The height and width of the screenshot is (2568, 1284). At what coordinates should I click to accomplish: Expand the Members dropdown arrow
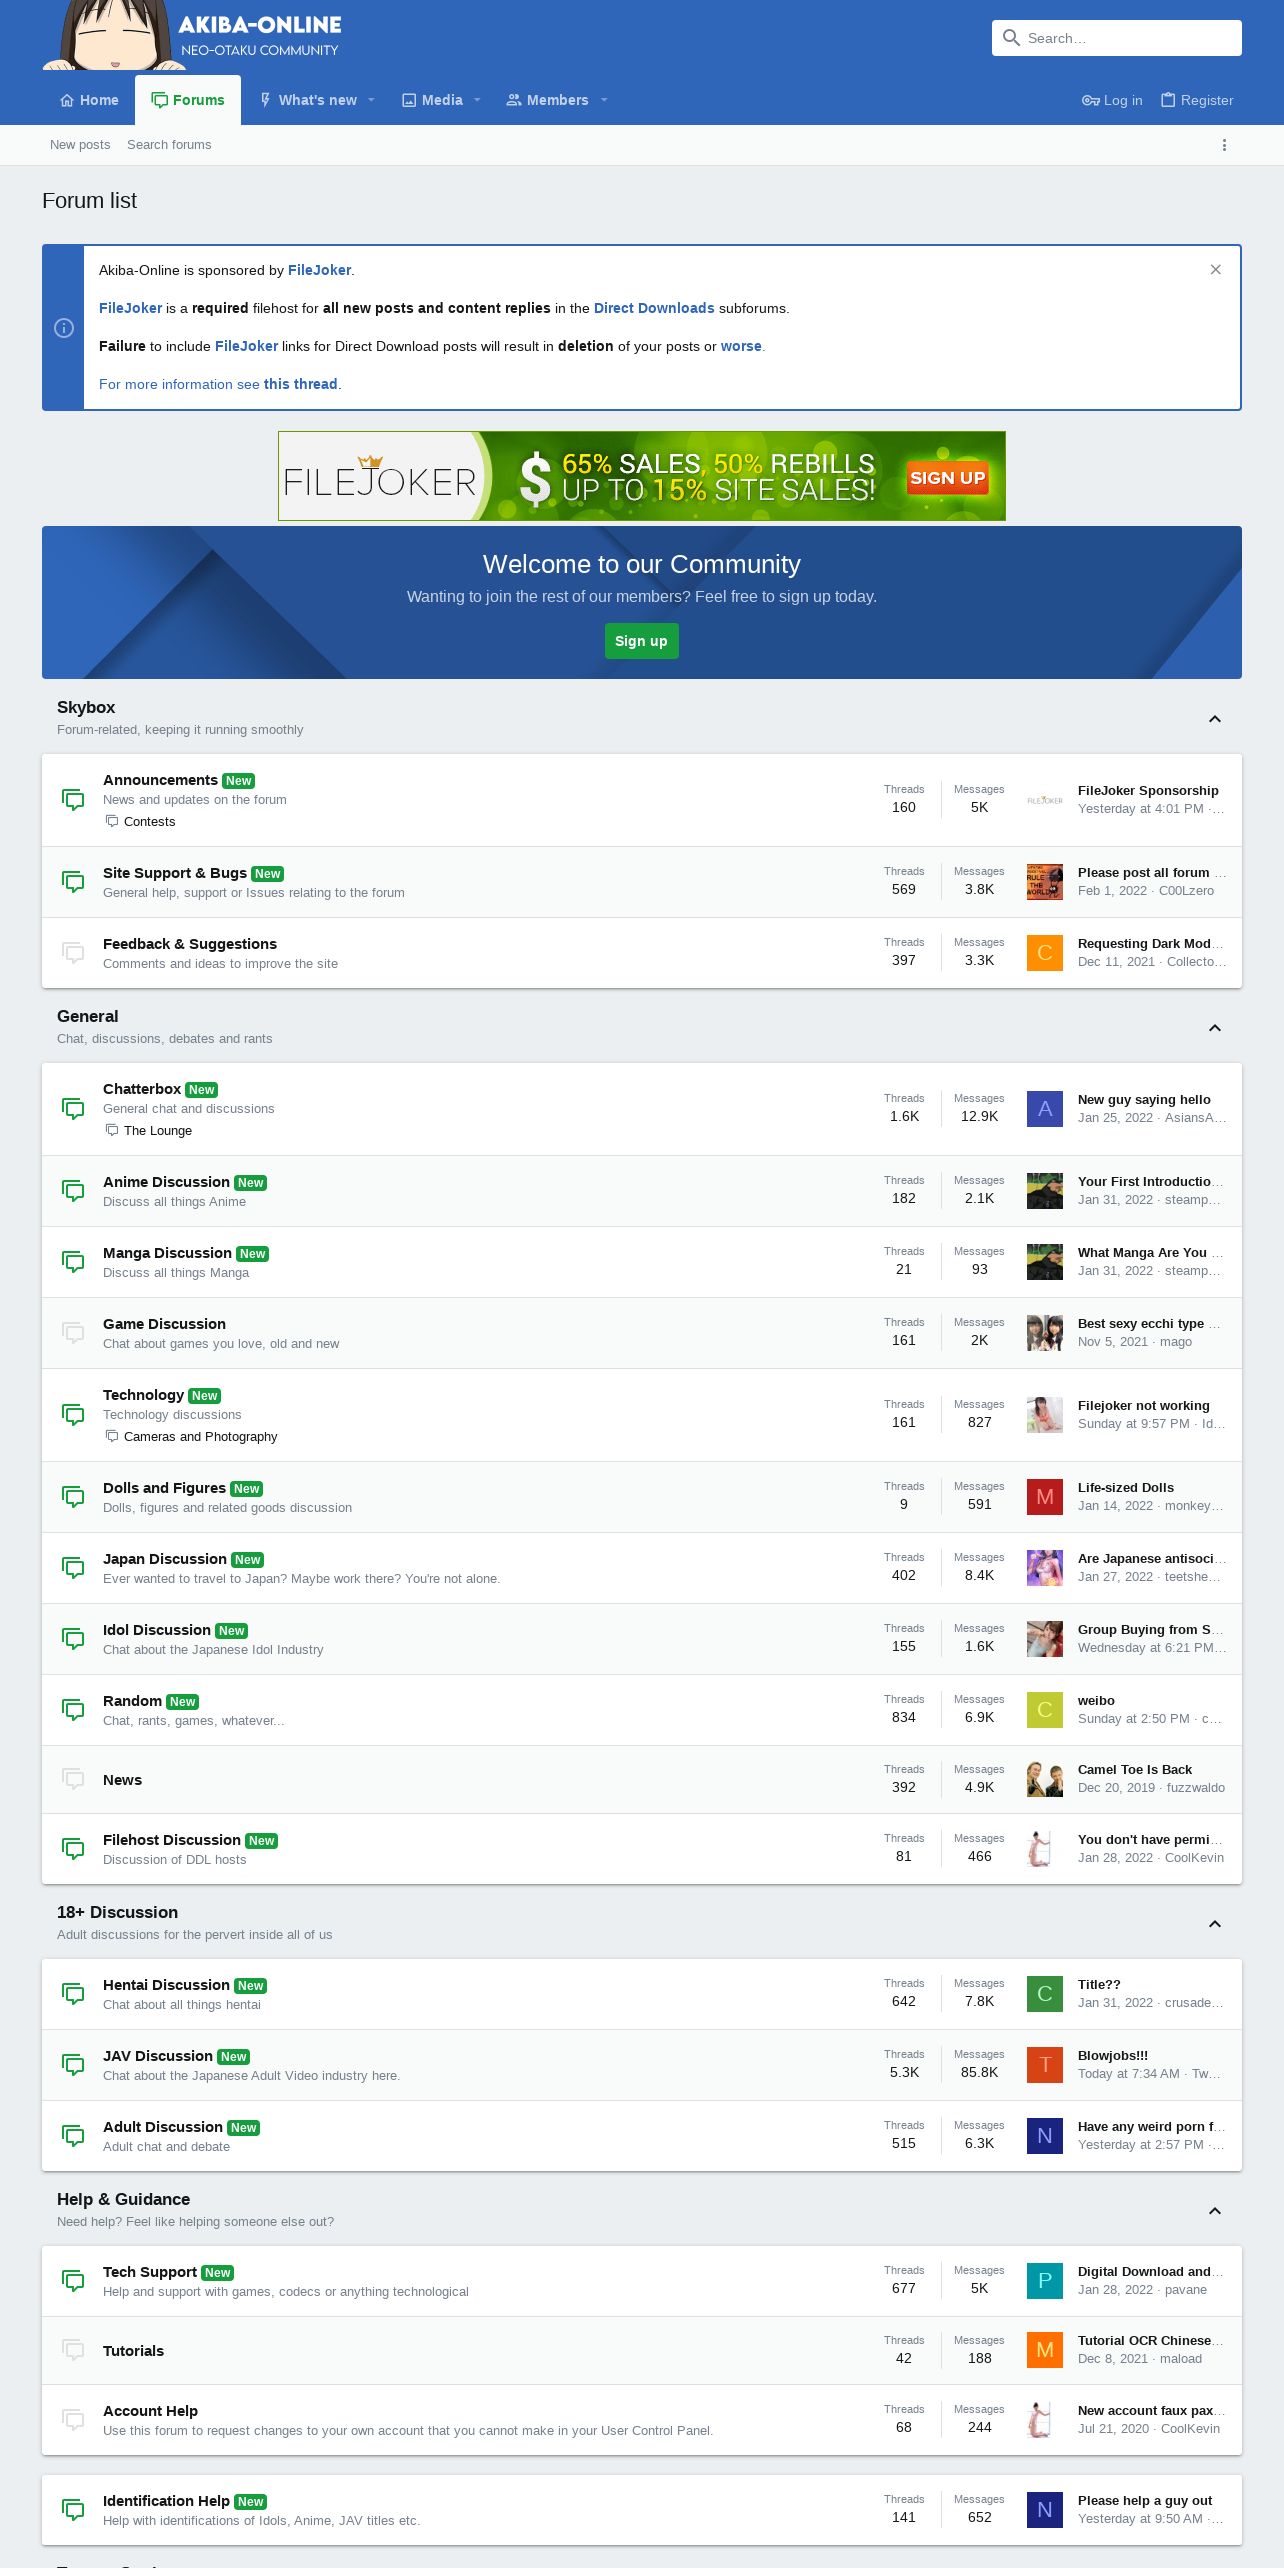pyautogui.click(x=604, y=100)
